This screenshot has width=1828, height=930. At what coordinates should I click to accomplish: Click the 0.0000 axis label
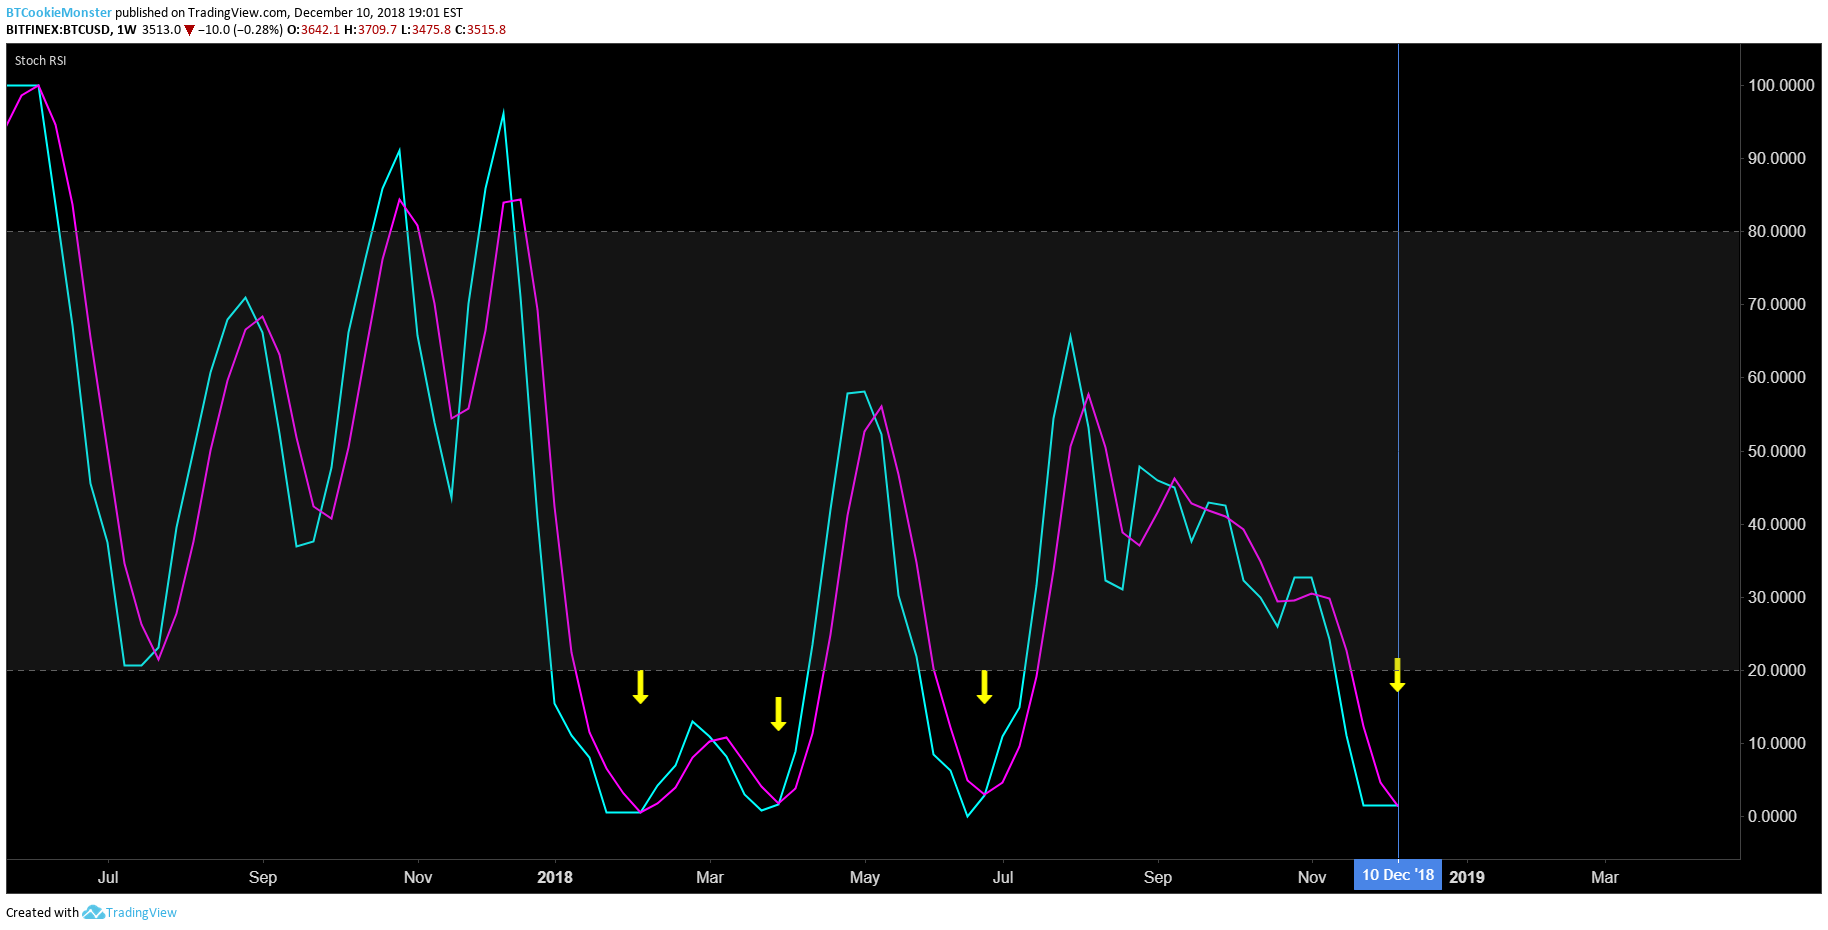coord(1772,816)
